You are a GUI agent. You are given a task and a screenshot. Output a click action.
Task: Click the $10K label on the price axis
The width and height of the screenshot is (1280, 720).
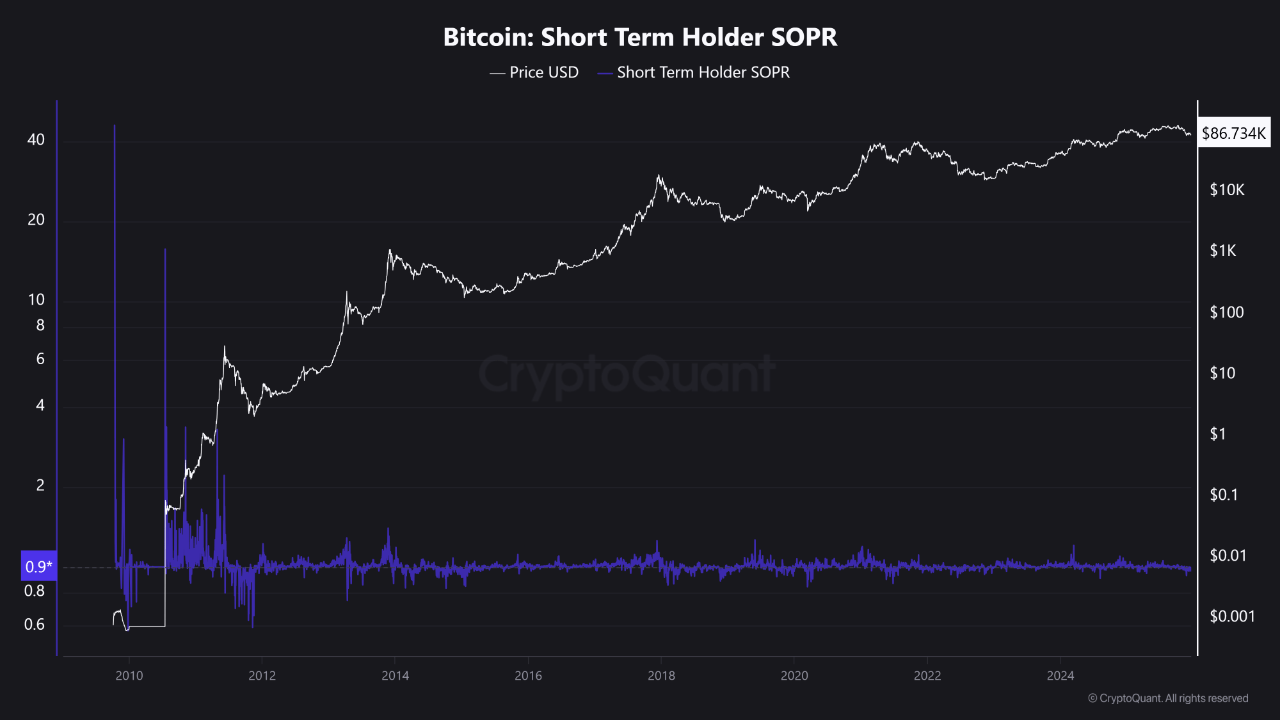[x=1226, y=190]
